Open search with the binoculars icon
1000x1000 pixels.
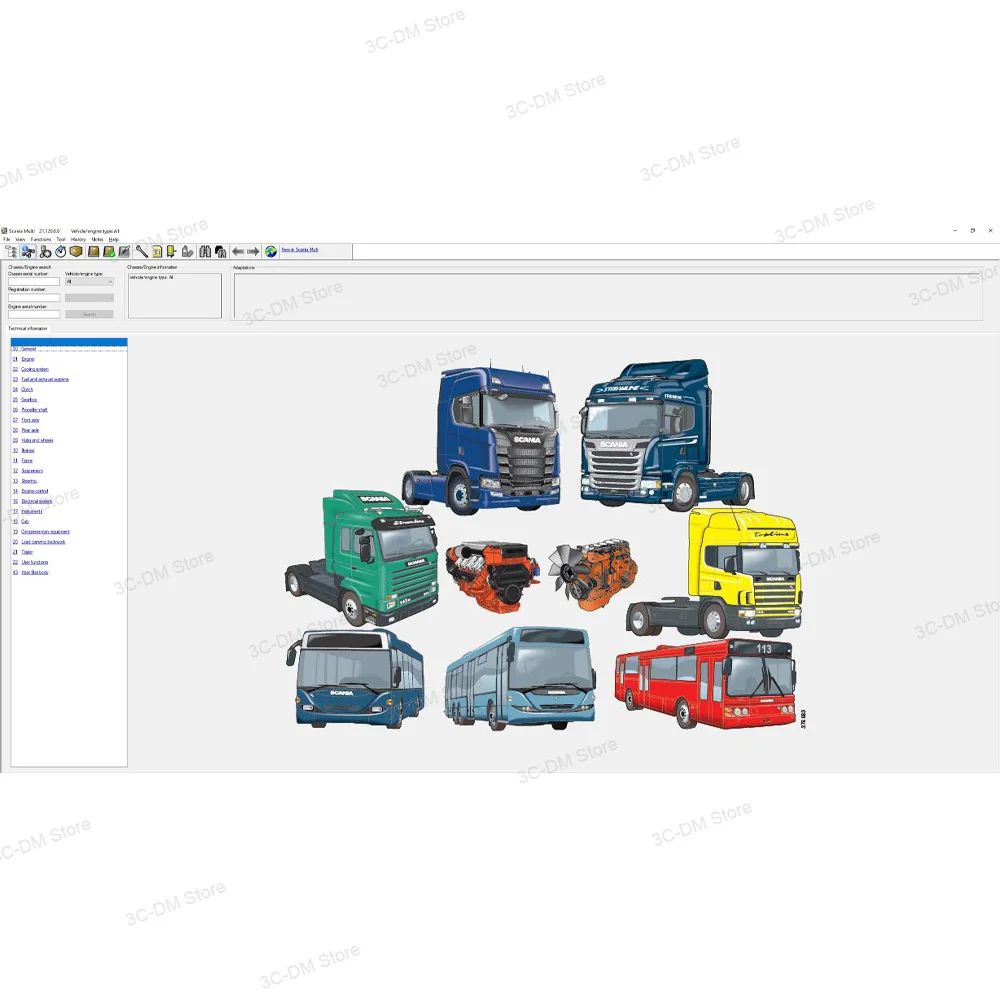click(x=205, y=252)
